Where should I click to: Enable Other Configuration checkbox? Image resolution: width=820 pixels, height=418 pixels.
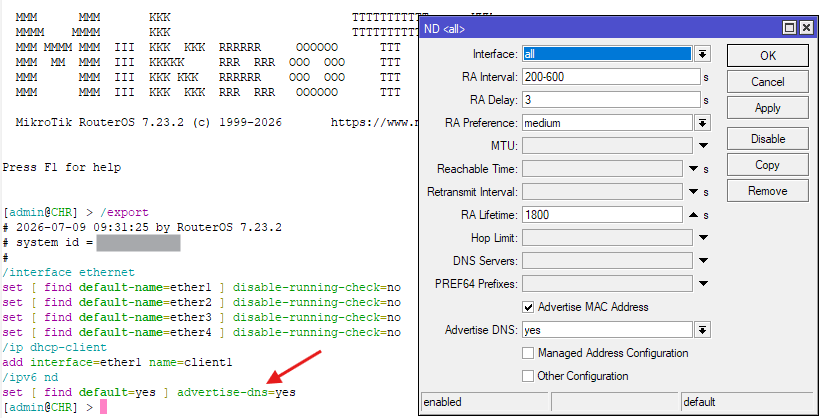click(x=528, y=376)
